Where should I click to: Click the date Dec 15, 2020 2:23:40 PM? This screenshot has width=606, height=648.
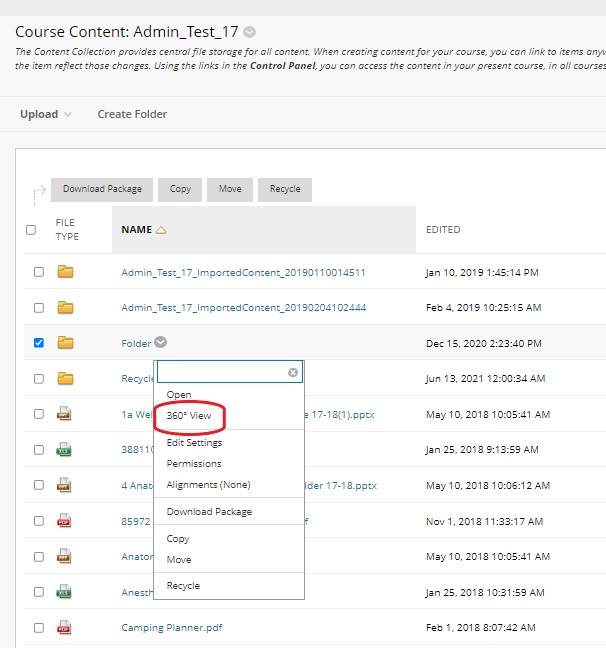(x=484, y=343)
